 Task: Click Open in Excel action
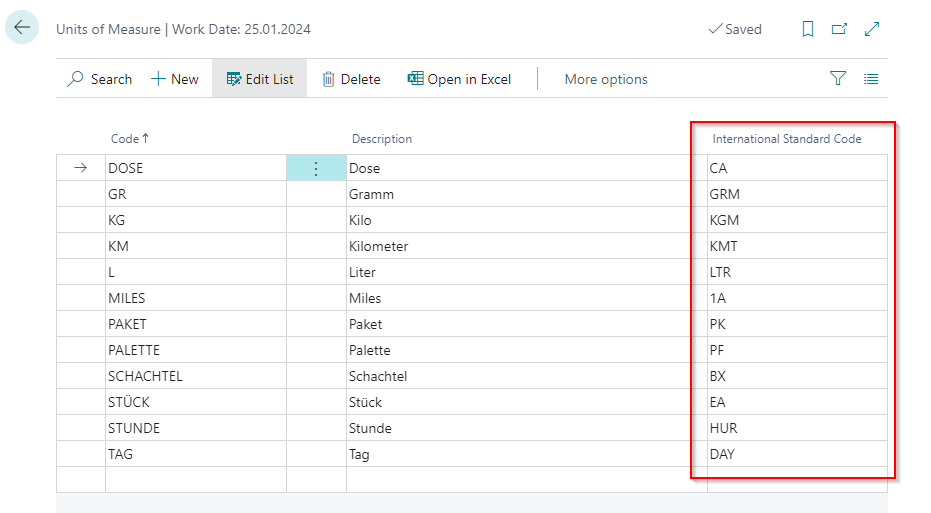click(x=459, y=79)
